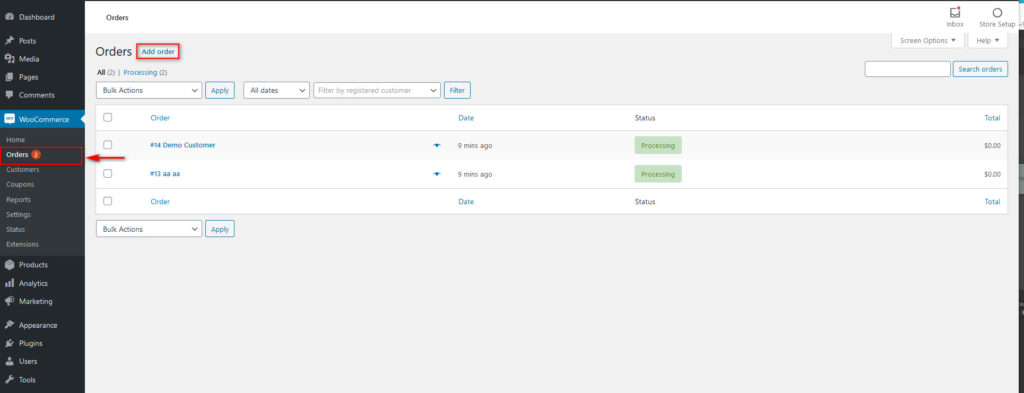Screen dimensions: 1024x393
Task: Sort by Date column in table footer
Action: (x=466, y=202)
